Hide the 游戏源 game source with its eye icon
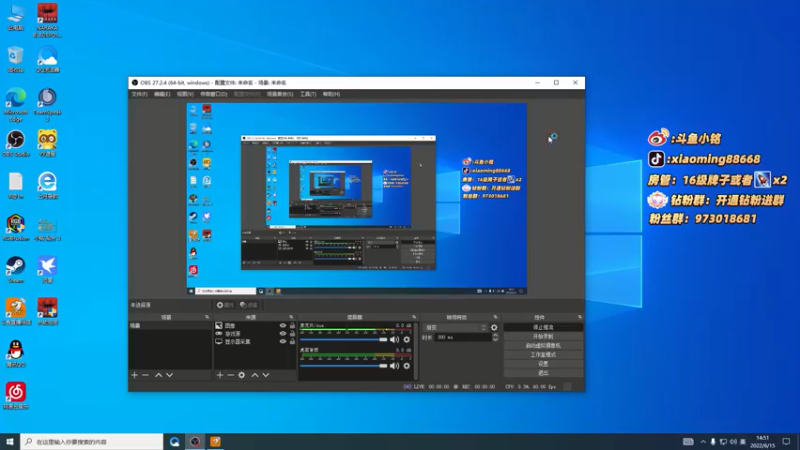800x450 pixels. click(x=283, y=334)
